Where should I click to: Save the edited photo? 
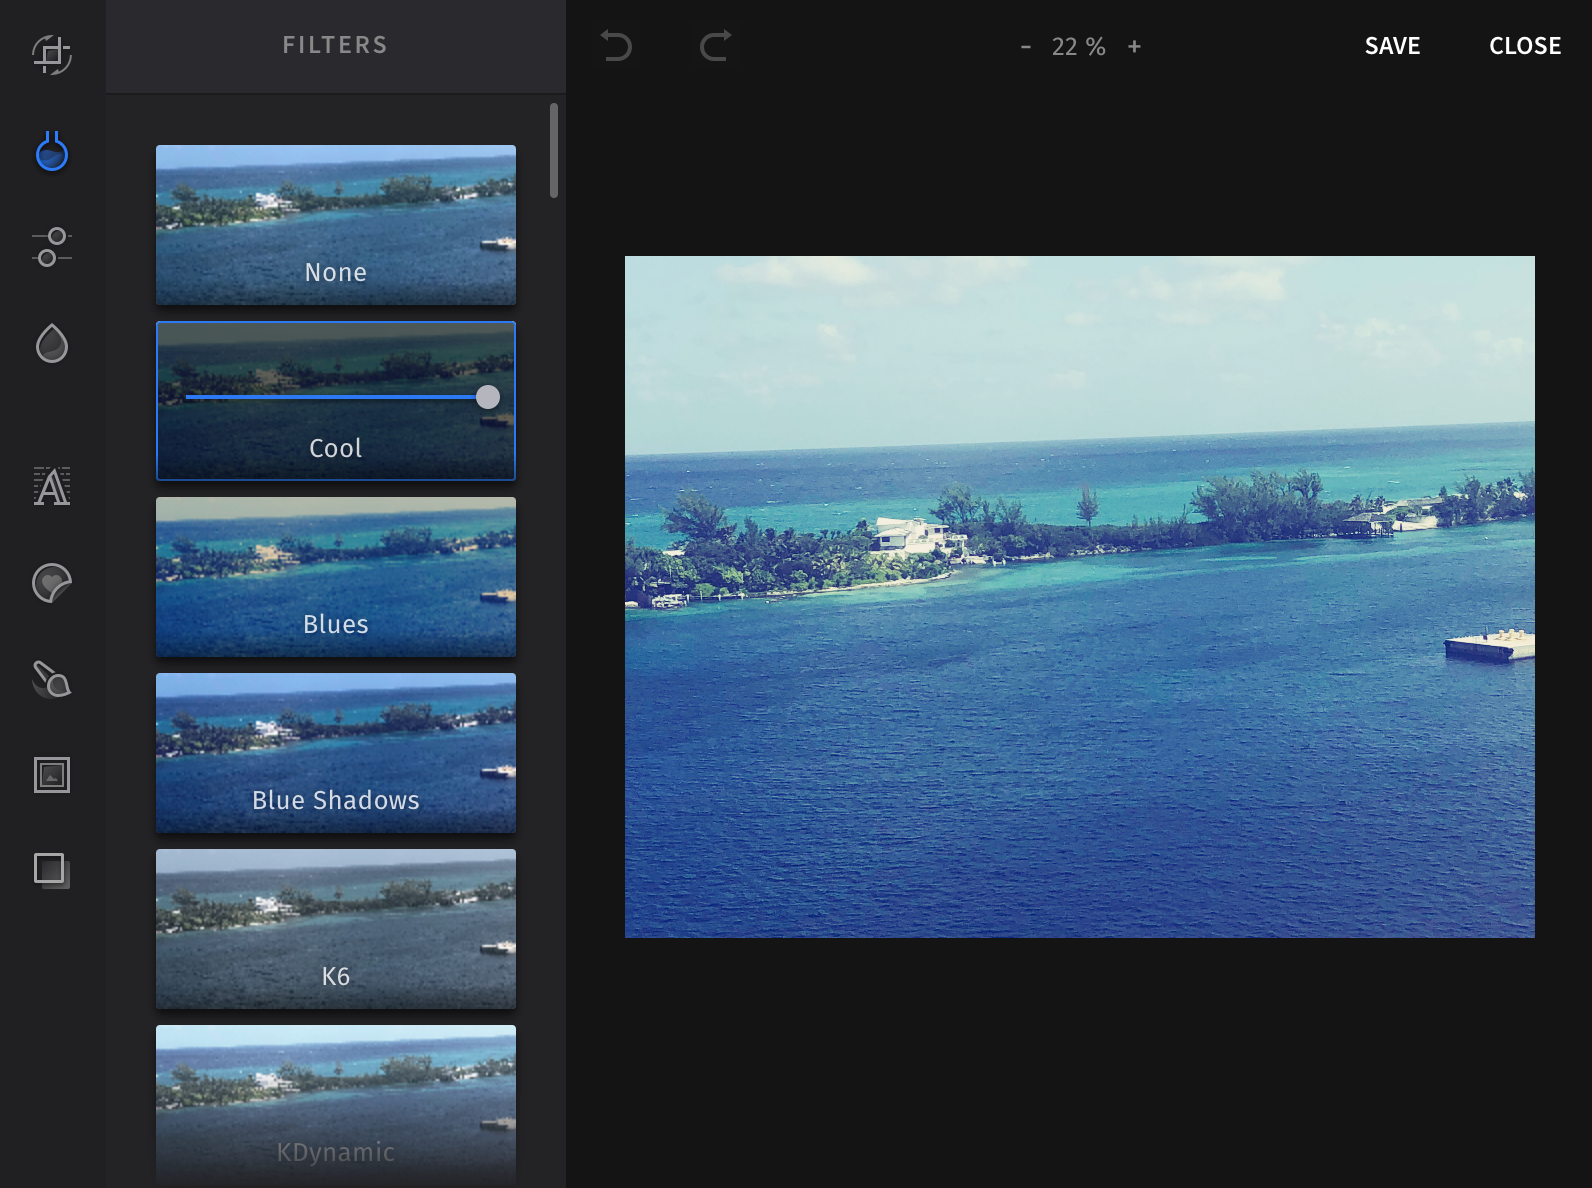[x=1392, y=46]
